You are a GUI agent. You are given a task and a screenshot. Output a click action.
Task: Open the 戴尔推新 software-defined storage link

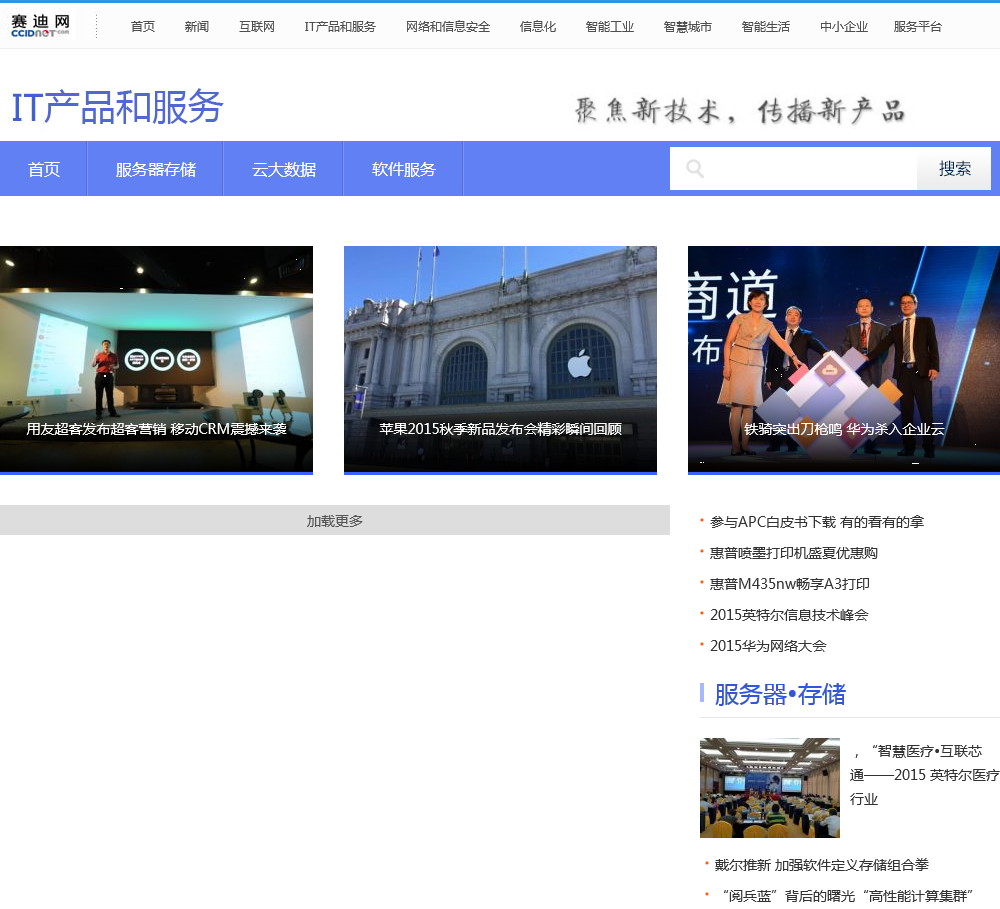click(x=819, y=865)
